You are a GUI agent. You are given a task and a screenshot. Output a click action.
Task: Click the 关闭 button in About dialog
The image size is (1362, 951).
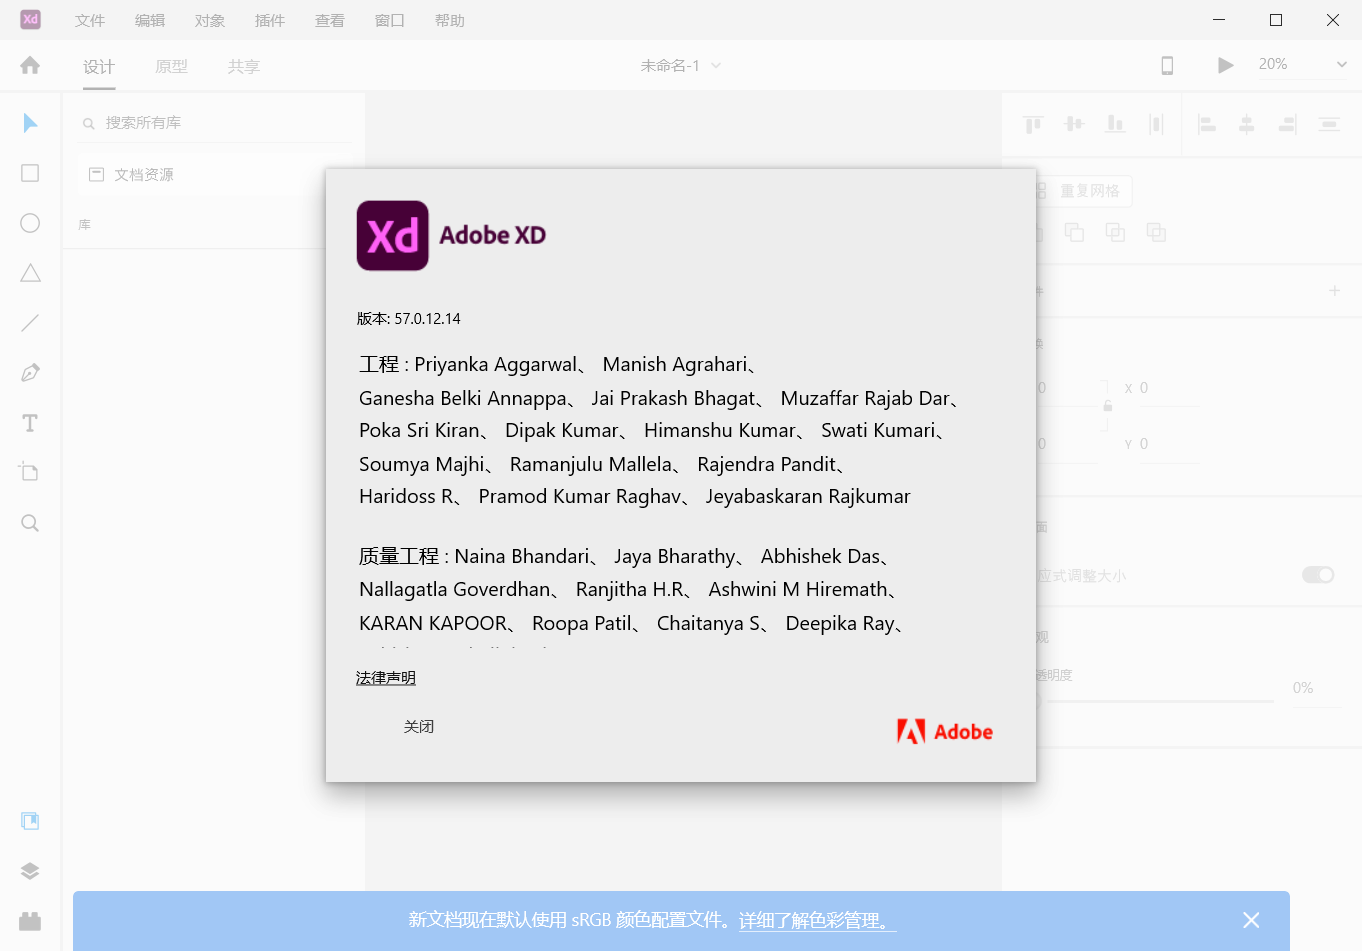tap(419, 726)
